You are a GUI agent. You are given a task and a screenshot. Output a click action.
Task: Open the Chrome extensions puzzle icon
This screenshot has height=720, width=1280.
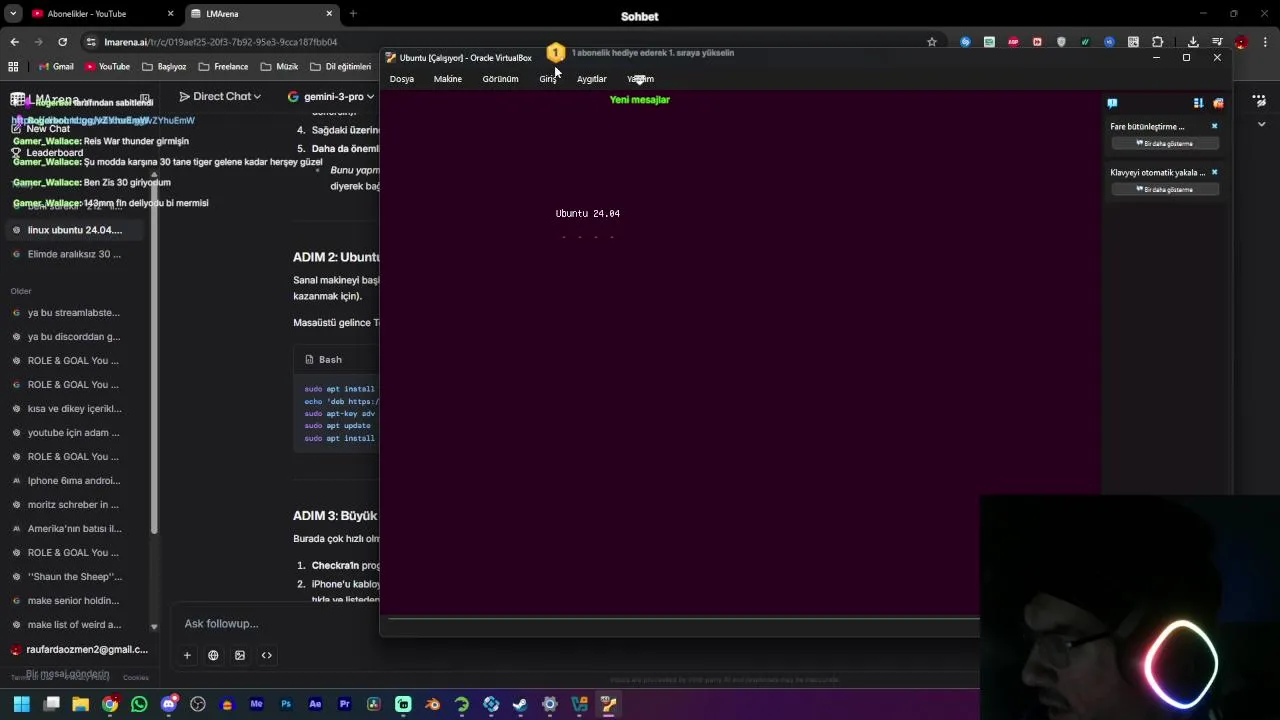(x=1157, y=42)
